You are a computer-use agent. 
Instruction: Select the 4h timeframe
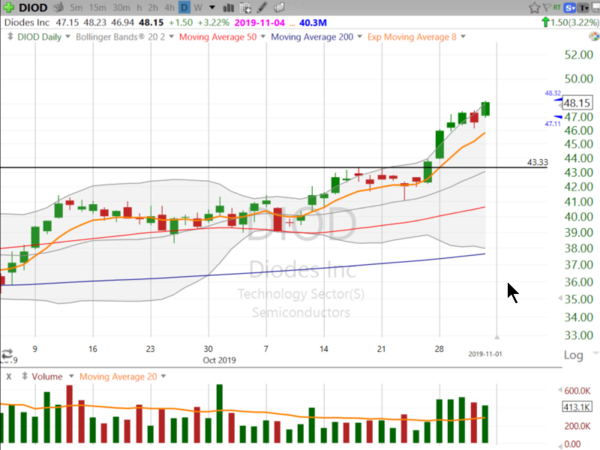click(x=169, y=8)
